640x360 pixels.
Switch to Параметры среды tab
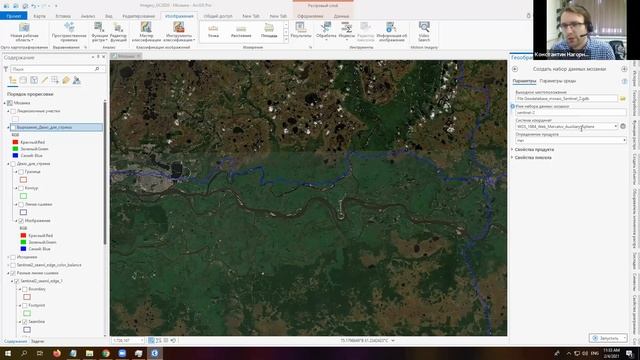tap(558, 81)
